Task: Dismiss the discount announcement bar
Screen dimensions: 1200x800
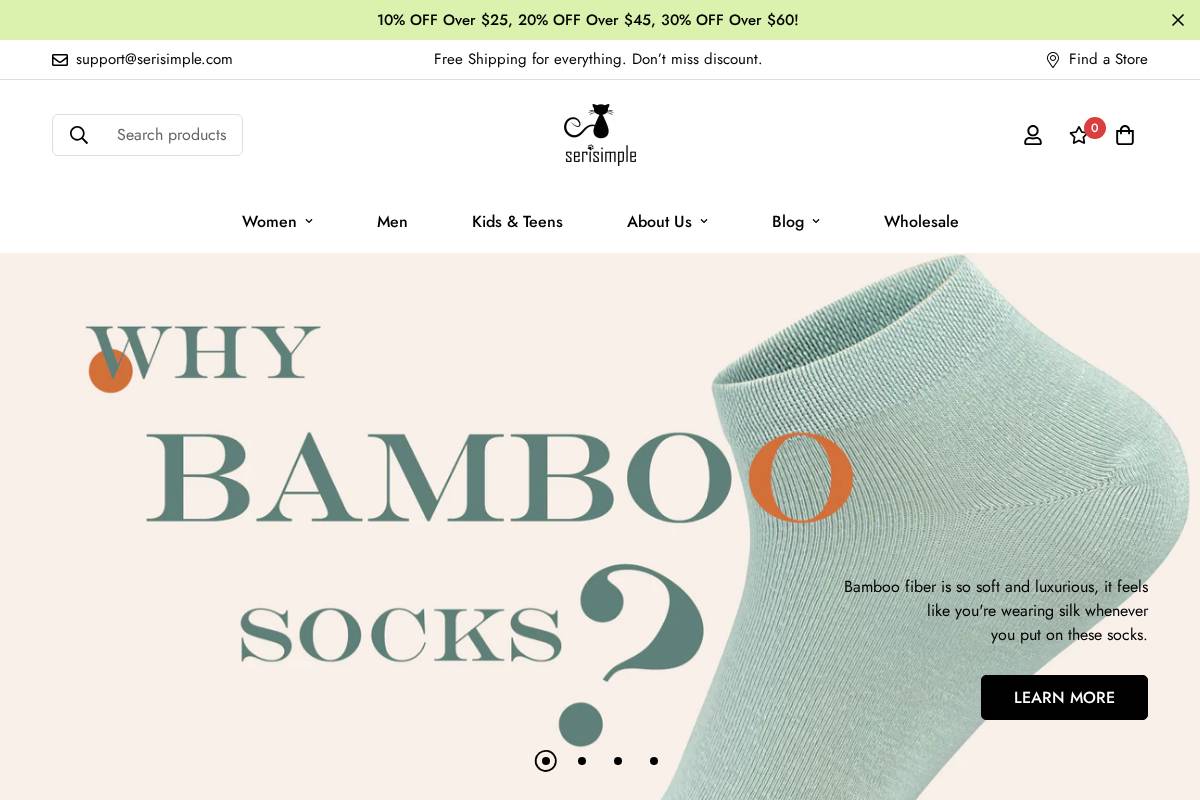Action: [x=1178, y=20]
